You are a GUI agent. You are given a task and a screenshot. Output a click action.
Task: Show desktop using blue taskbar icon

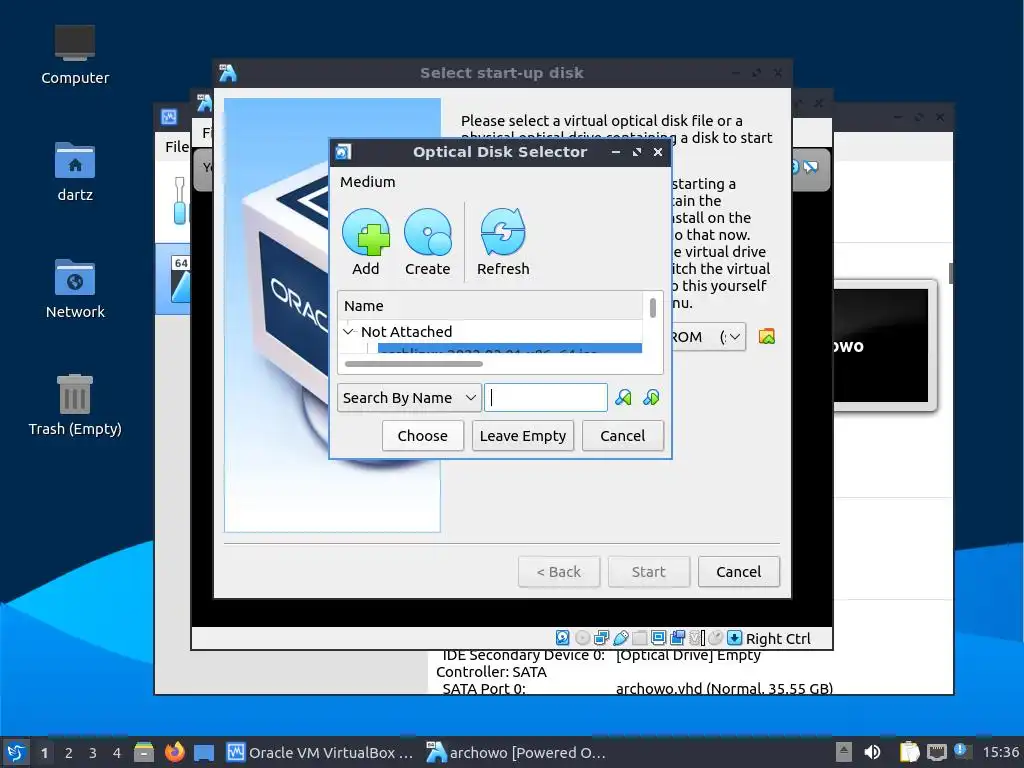click(204, 752)
